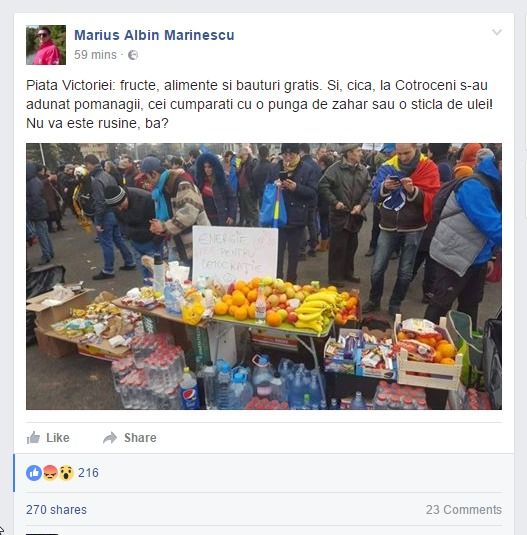View the 216 reactions count

pos(88,473)
